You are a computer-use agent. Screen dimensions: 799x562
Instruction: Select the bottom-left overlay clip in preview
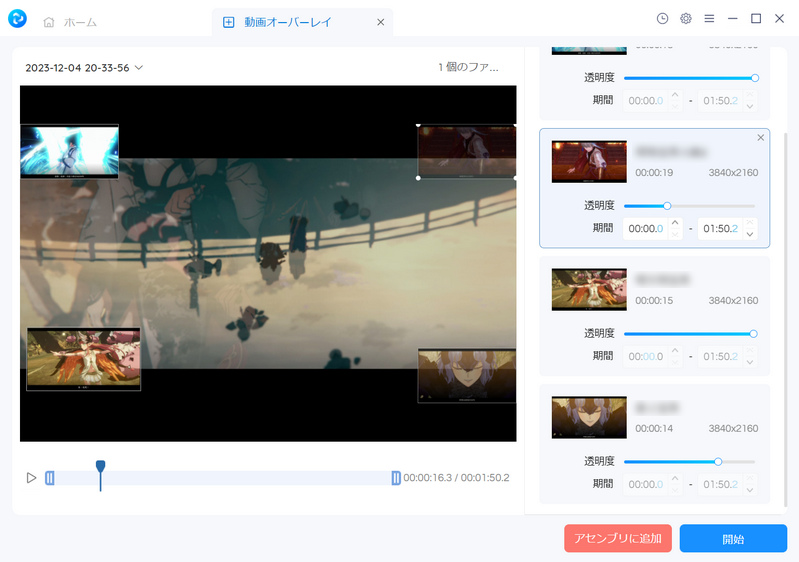pos(84,359)
